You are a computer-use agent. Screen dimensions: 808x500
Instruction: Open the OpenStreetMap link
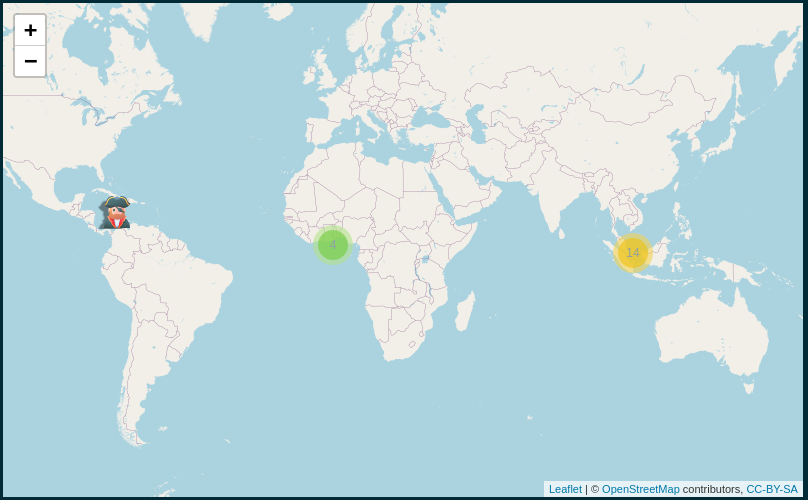[641, 489]
